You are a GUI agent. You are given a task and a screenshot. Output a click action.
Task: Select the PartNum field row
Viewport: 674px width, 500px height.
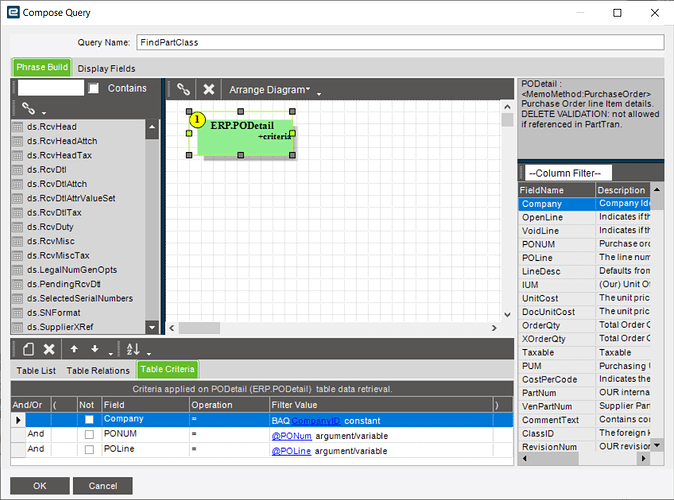pyautogui.click(x=584, y=393)
